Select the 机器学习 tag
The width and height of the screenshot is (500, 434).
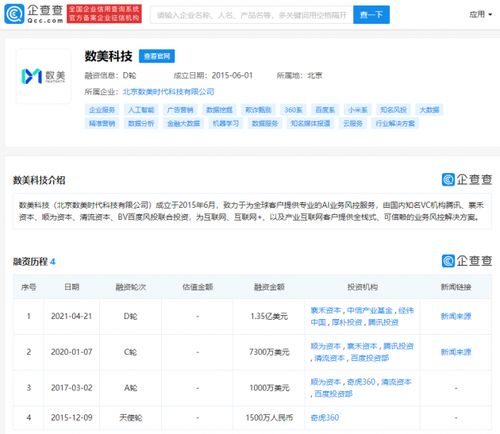tap(226, 123)
